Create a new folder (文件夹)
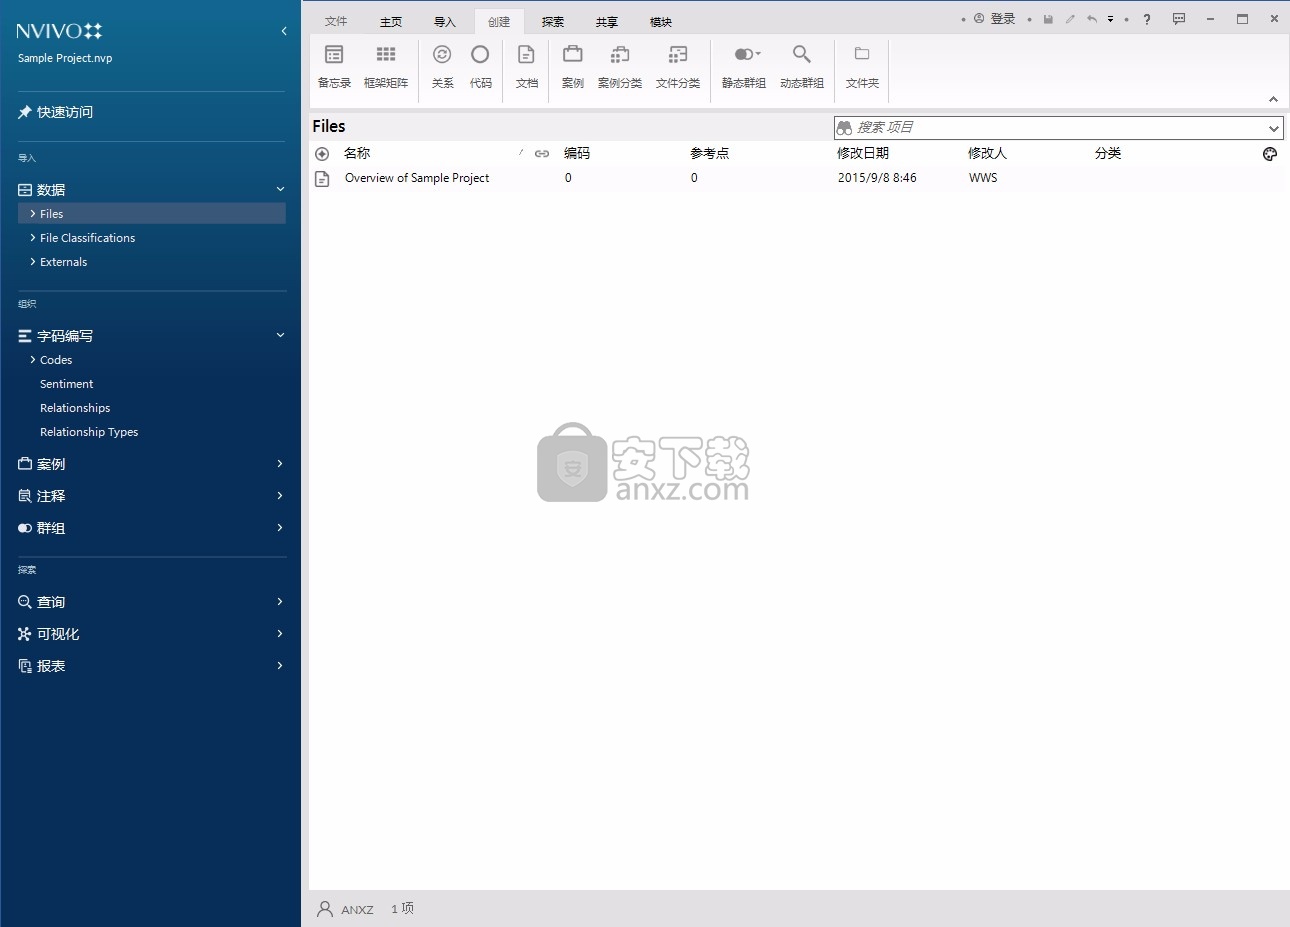 coord(862,67)
